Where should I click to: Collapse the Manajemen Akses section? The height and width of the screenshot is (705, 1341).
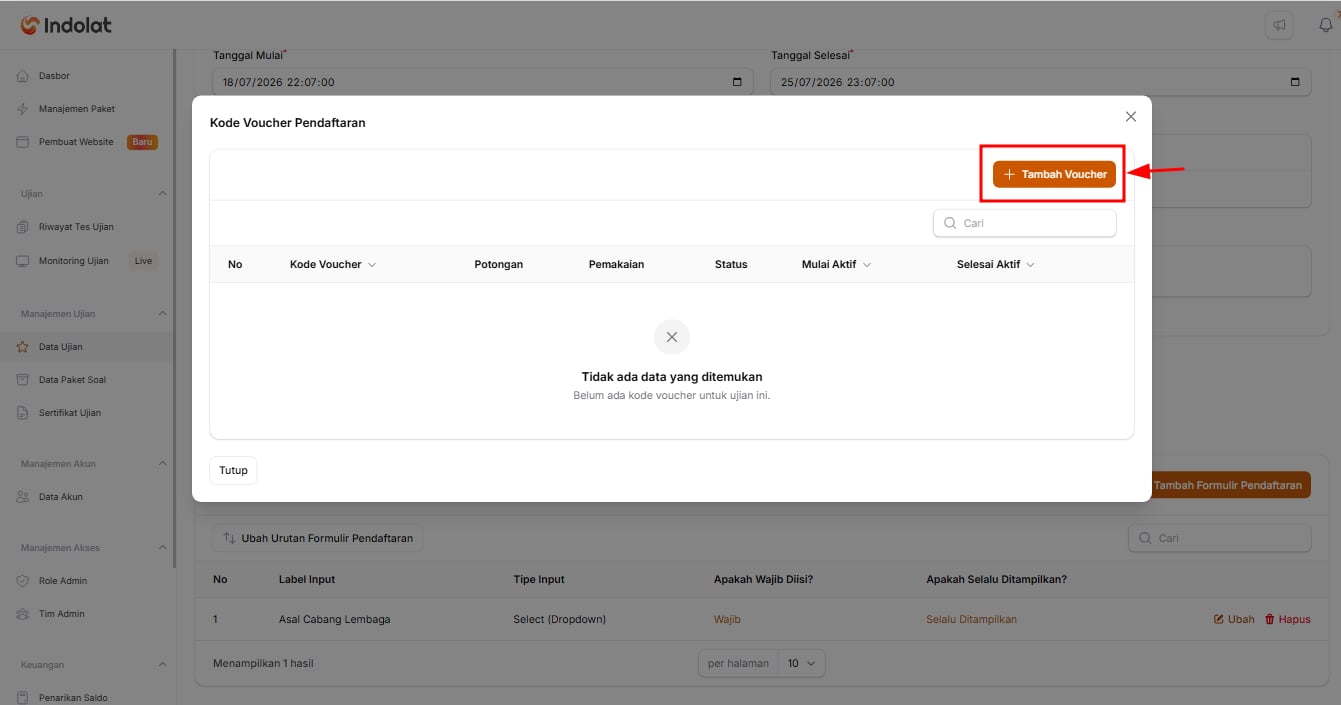pos(163,548)
